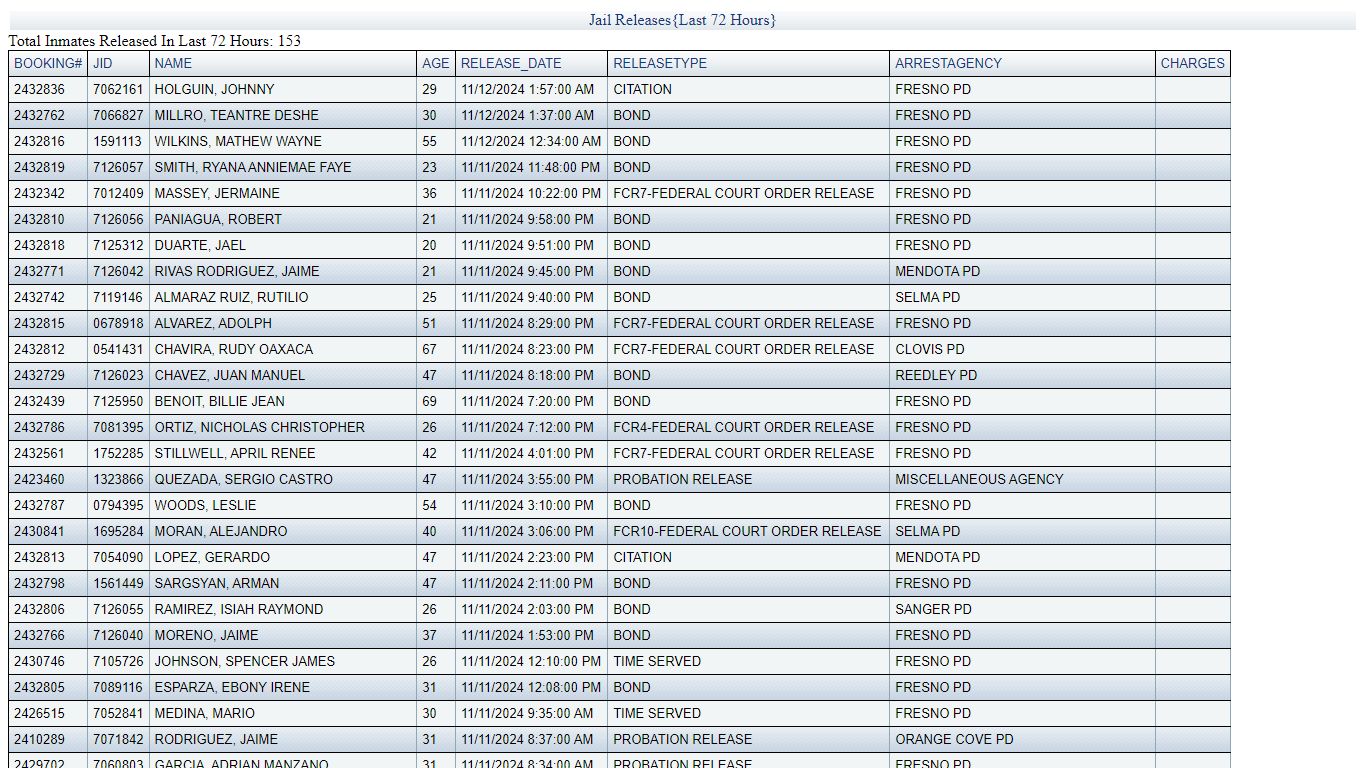The width and height of the screenshot is (1366, 768).
Task: Click name MILLRO, TEANTRE DESHE
Action: [236, 115]
